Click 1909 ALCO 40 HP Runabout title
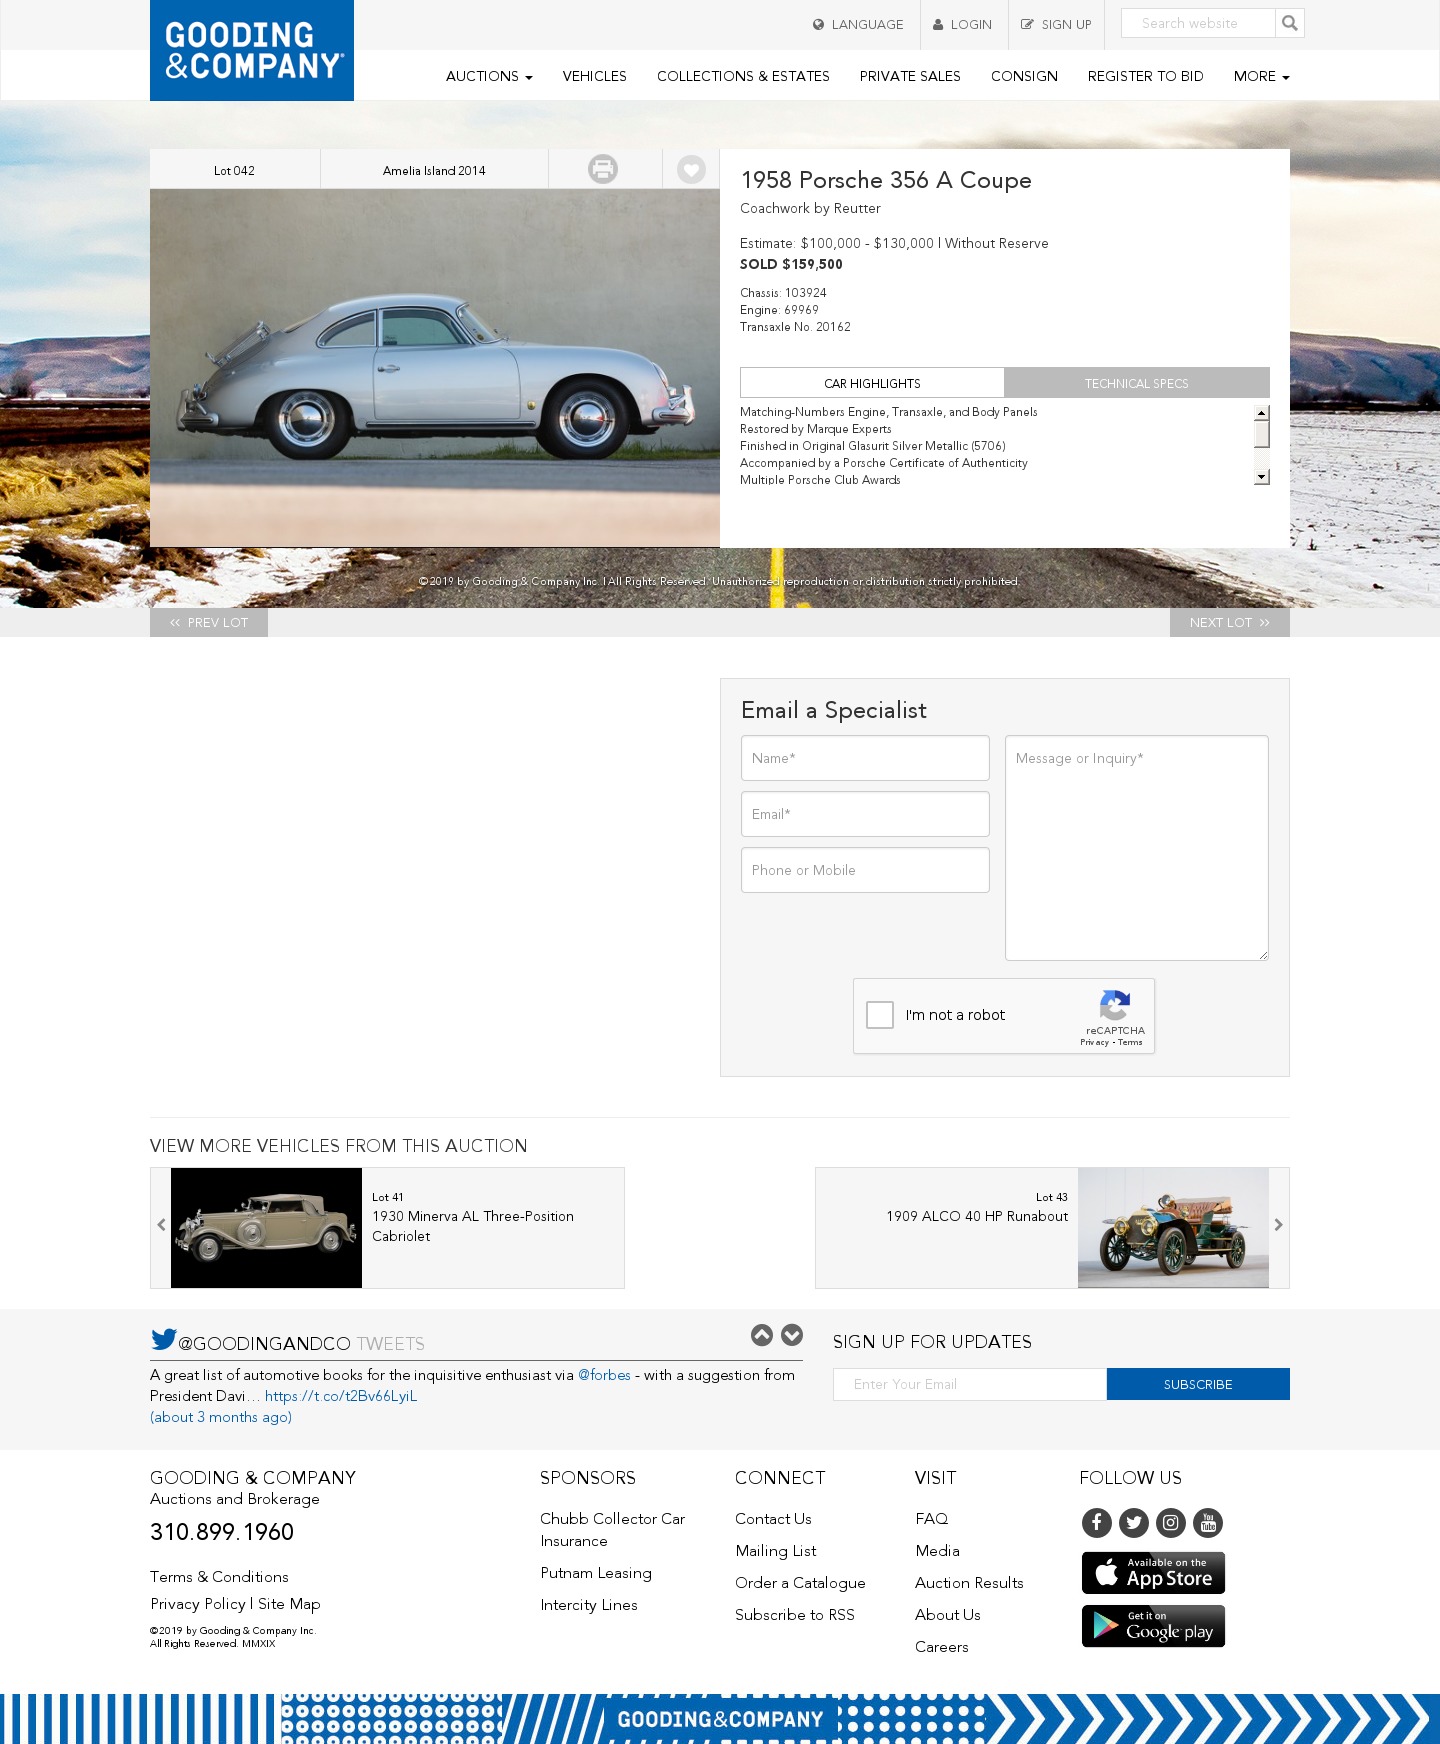 977,1216
